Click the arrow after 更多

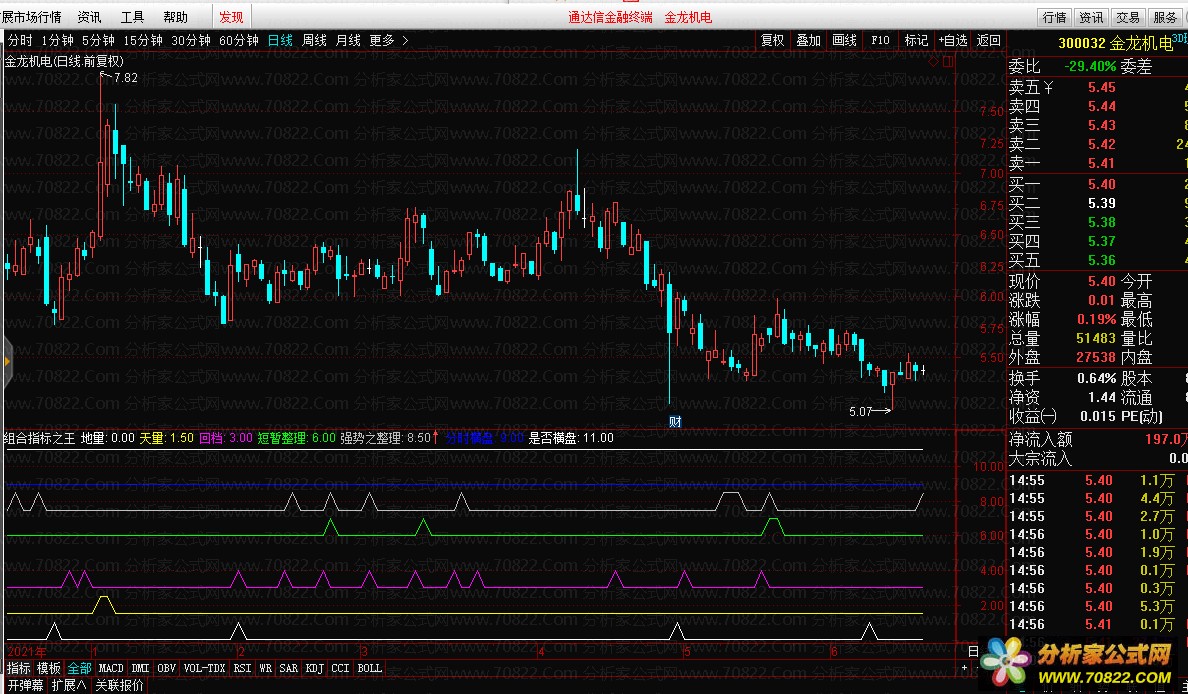pyautogui.click(x=405, y=40)
